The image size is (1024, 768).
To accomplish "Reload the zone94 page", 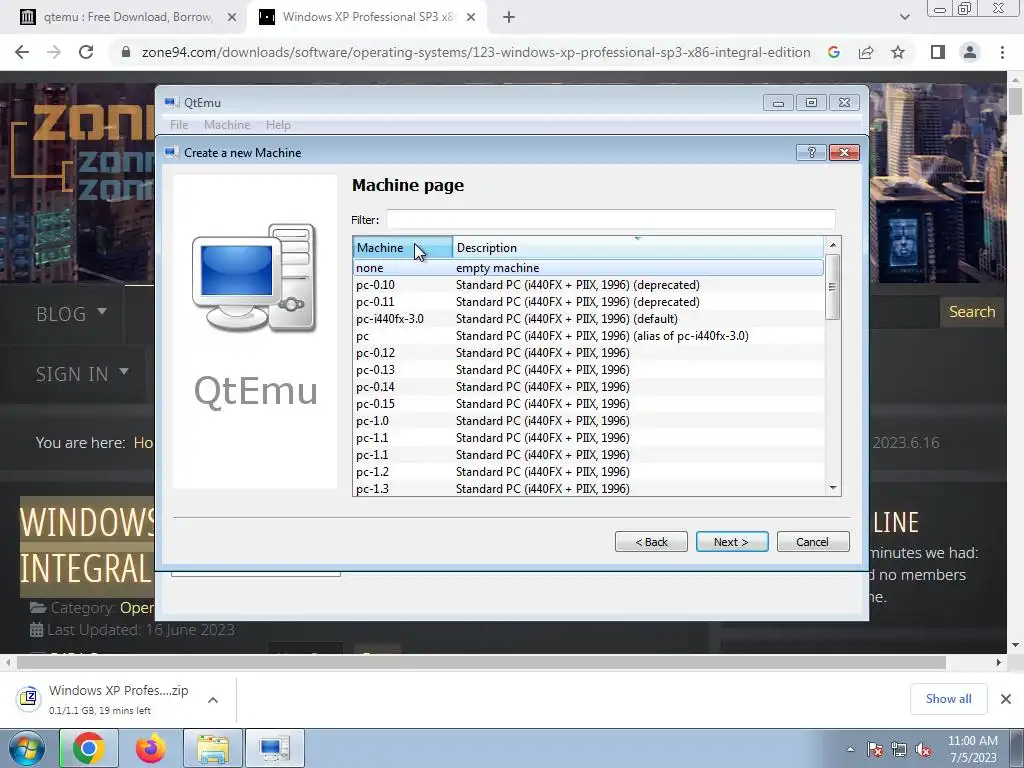I will (86, 52).
